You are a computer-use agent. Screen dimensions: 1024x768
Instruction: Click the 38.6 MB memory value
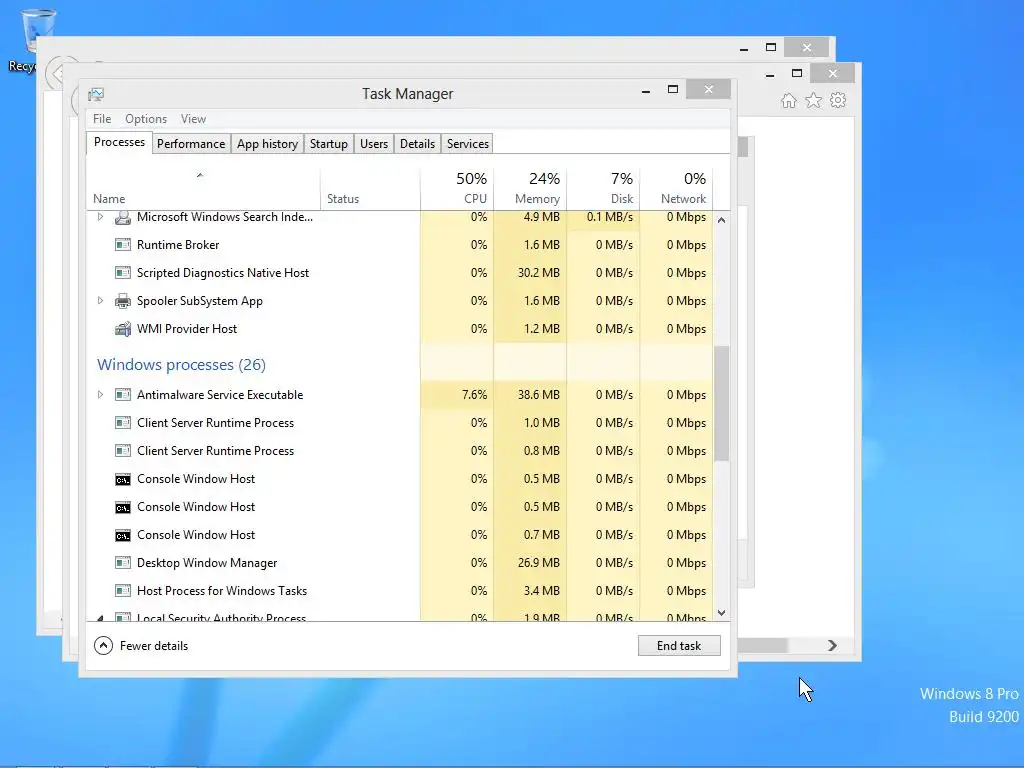pos(539,395)
